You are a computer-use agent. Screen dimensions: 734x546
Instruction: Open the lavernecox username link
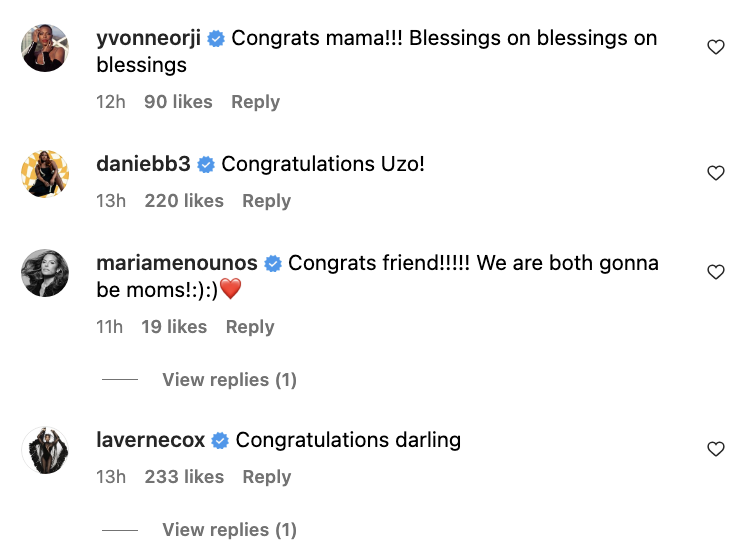pos(151,440)
